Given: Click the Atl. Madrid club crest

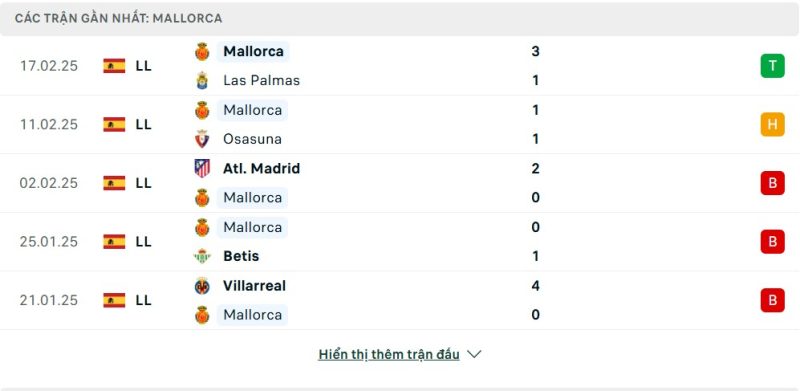Looking at the screenshot, I should click(202, 168).
